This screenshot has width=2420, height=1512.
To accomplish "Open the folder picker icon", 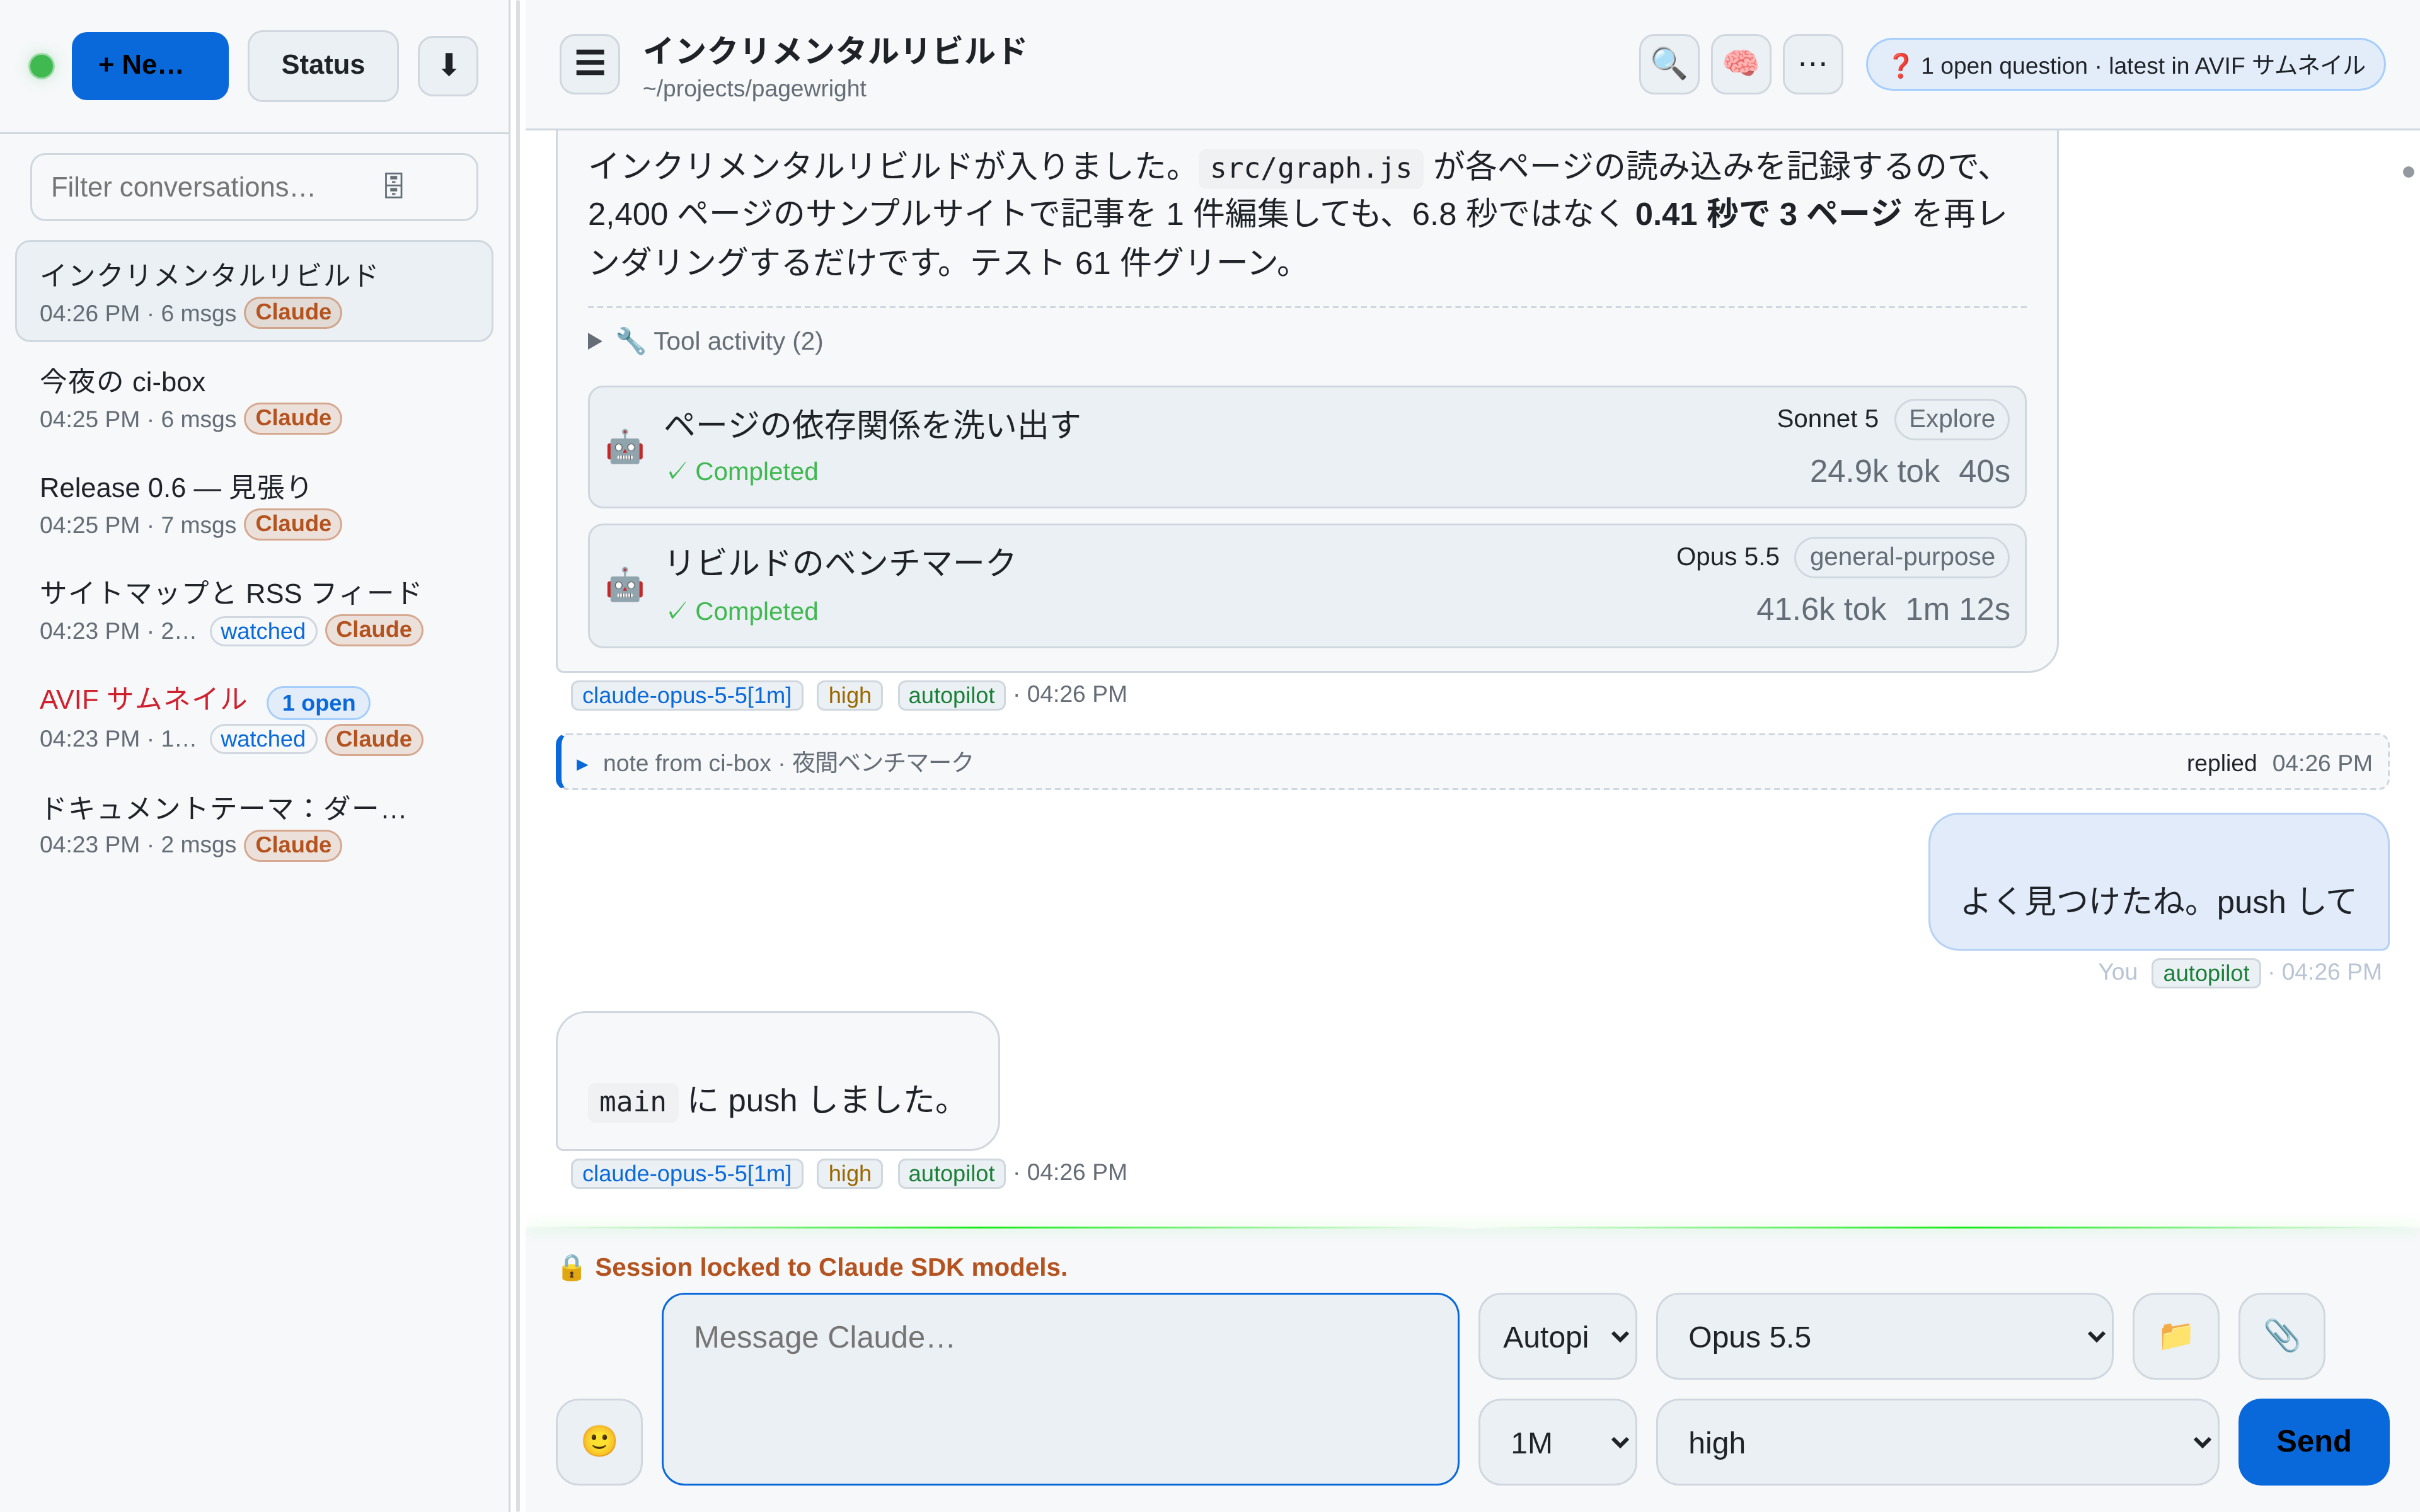I will click(x=2175, y=1335).
